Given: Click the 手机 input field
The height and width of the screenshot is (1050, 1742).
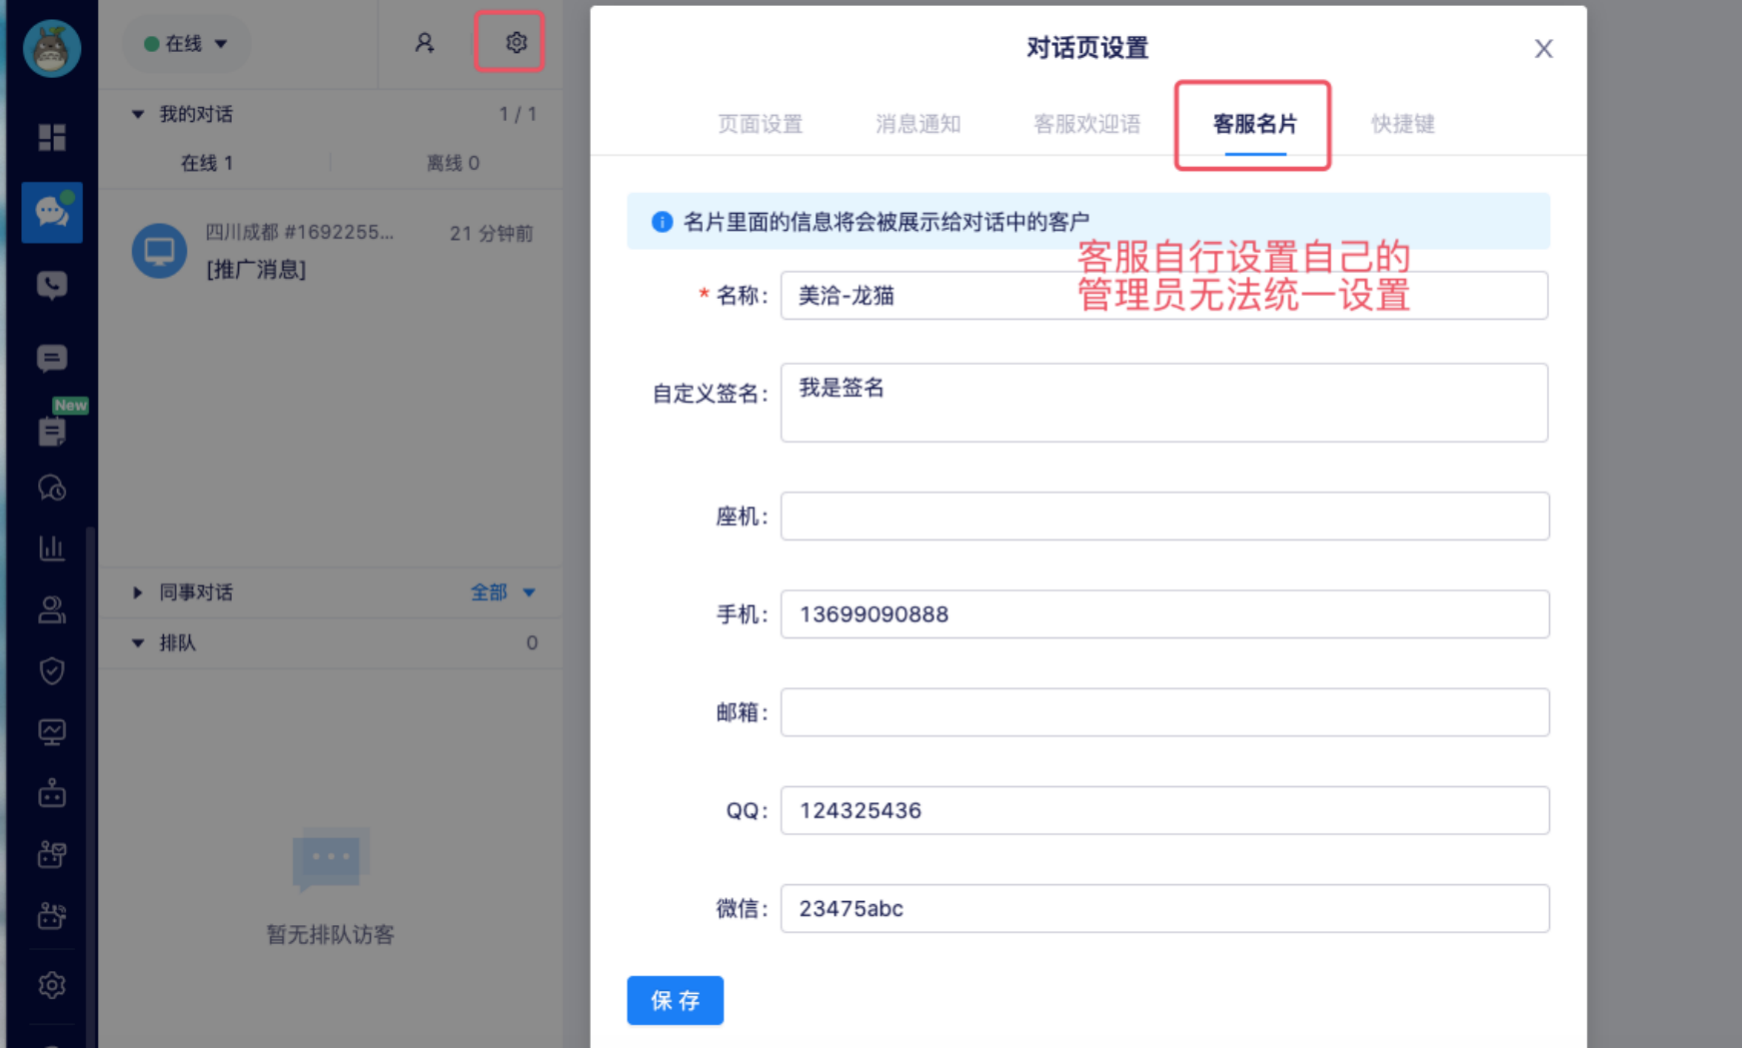Looking at the screenshot, I should coord(1165,614).
